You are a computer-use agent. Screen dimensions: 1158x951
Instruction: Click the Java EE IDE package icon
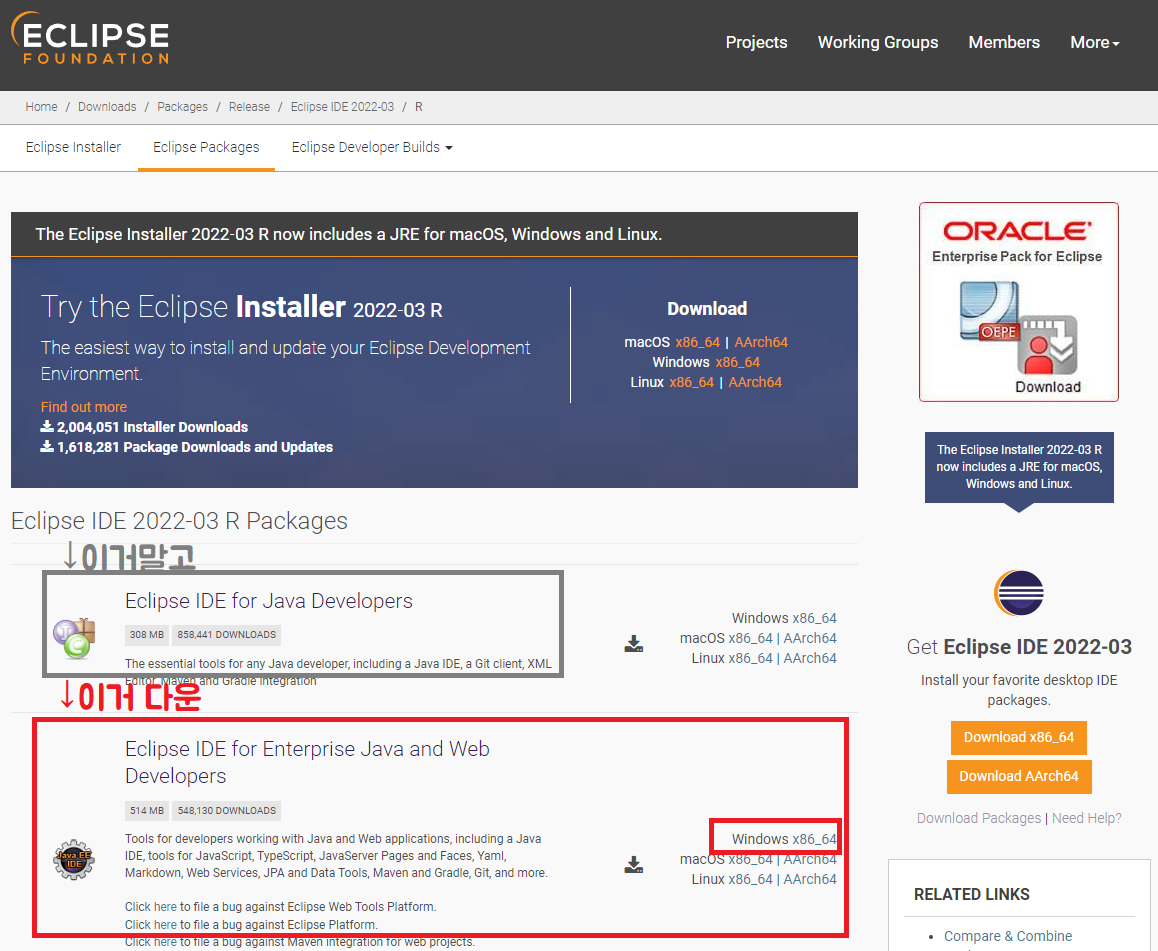pos(74,859)
